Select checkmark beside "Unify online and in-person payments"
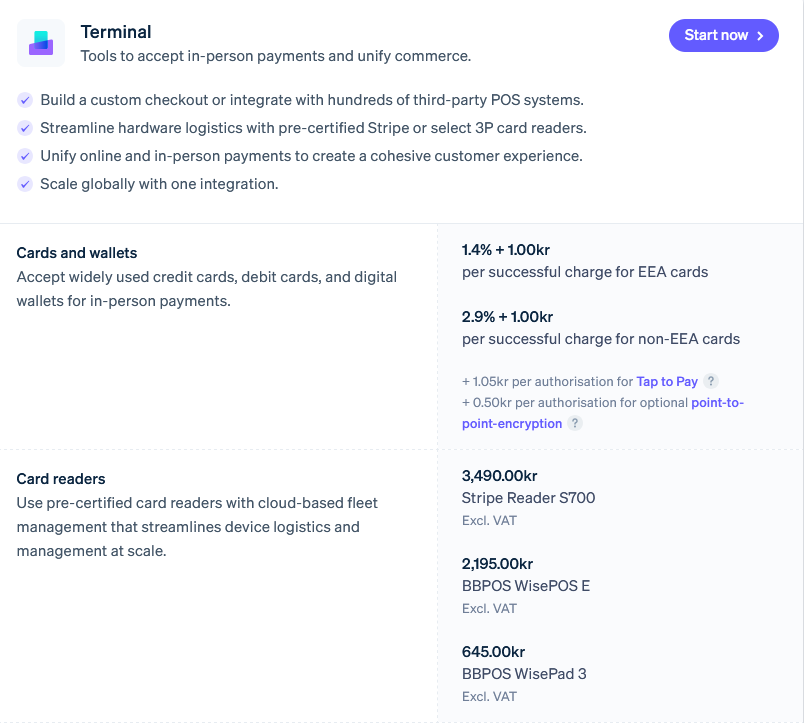The height and width of the screenshot is (723, 804). pyautogui.click(x=25, y=156)
